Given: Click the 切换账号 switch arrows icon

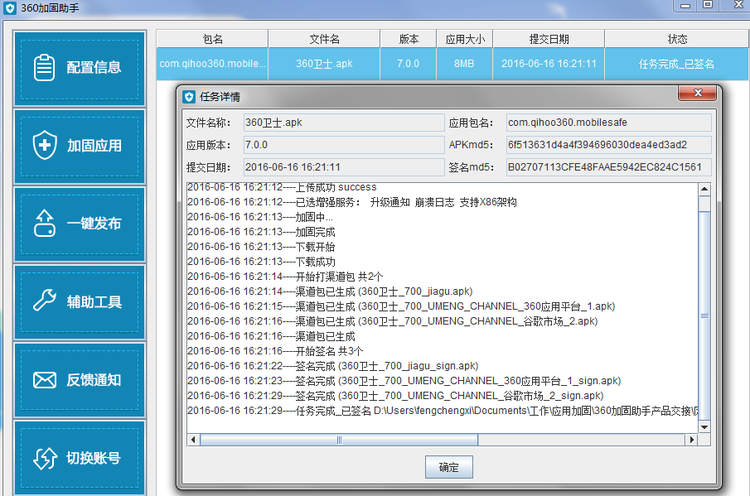Looking at the screenshot, I should 45,458.
